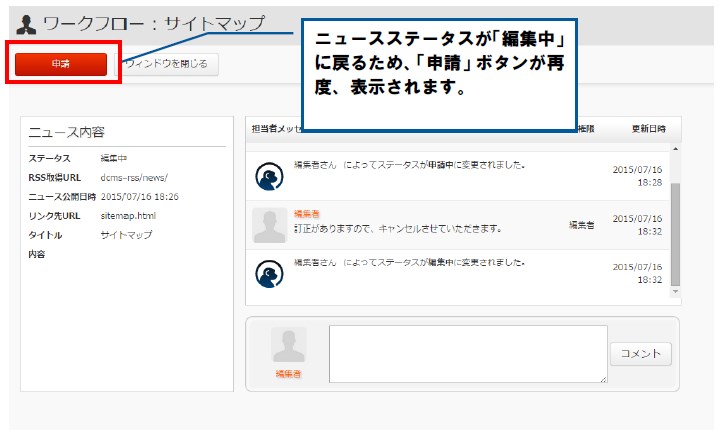The height and width of the screenshot is (434, 719).
Task: Click the message list scrollbar thumb
Action: 675,234
